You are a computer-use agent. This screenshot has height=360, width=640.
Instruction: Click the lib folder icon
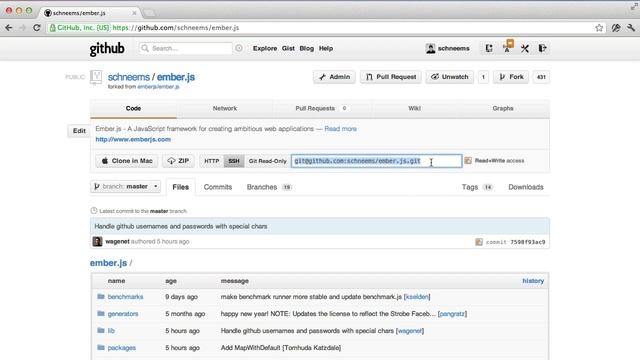101,331
